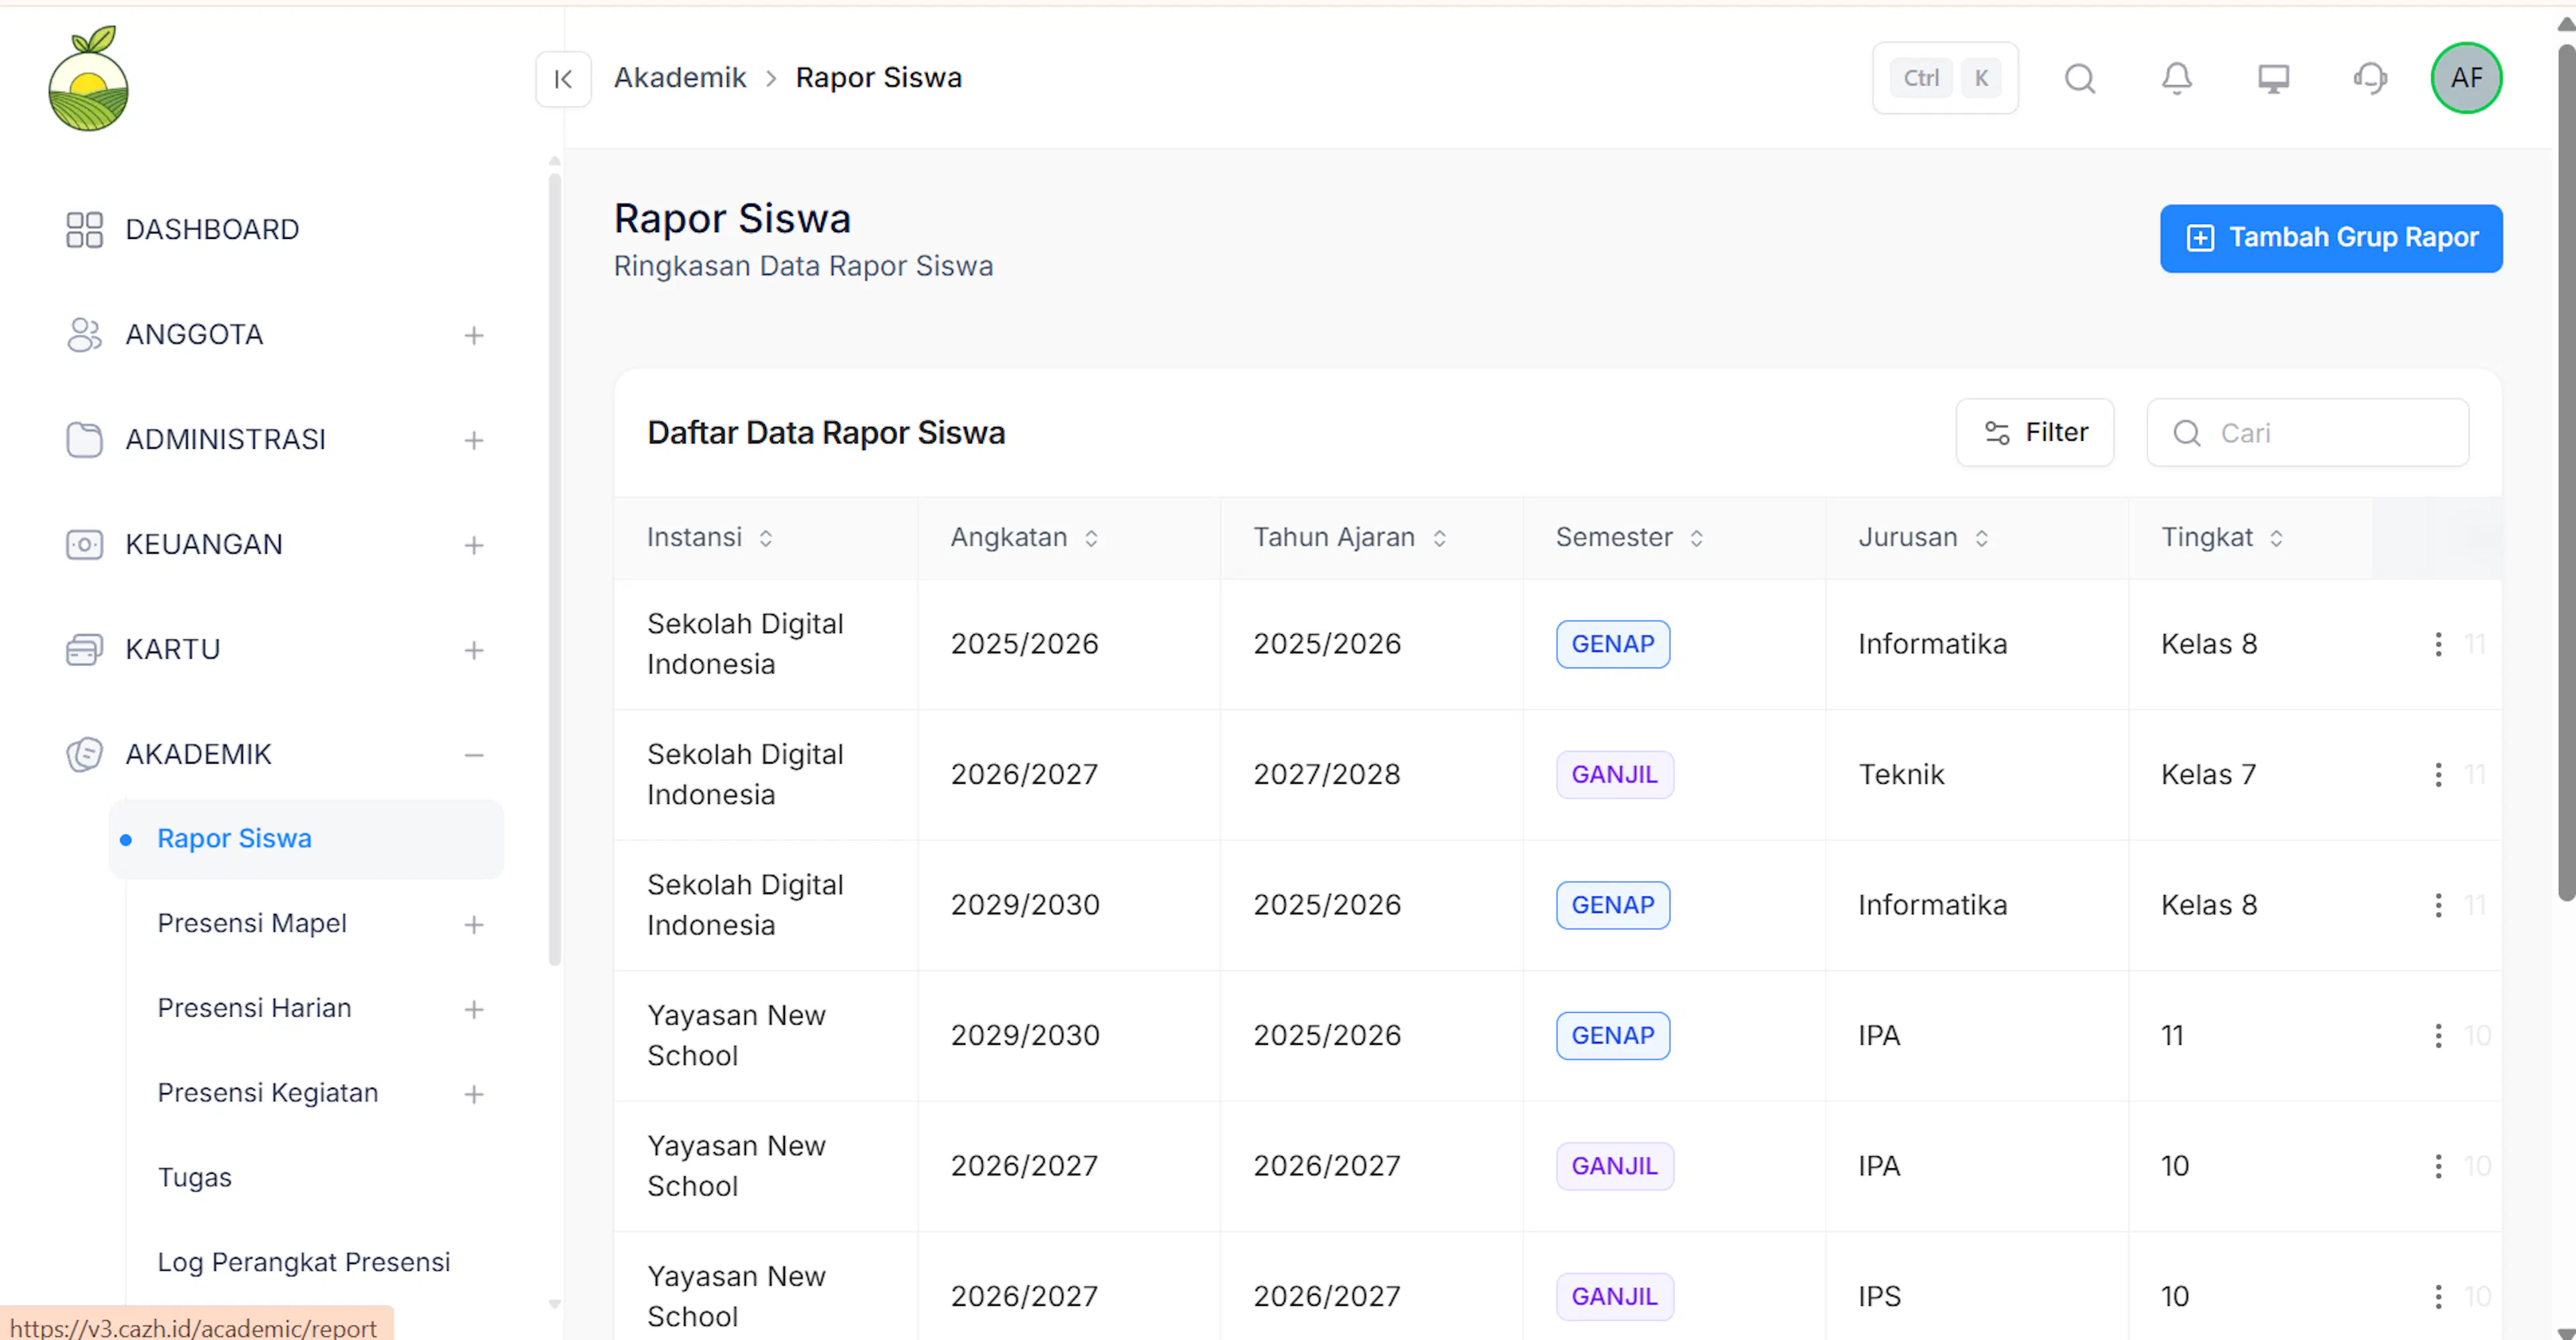Open Tugas menu item
The height and width of the screenshot is (1340, 2576).
pos(194,1177)
